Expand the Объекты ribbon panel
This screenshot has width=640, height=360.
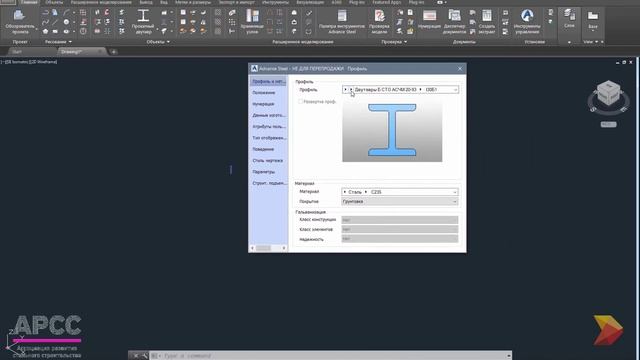(x=158, y=42)
